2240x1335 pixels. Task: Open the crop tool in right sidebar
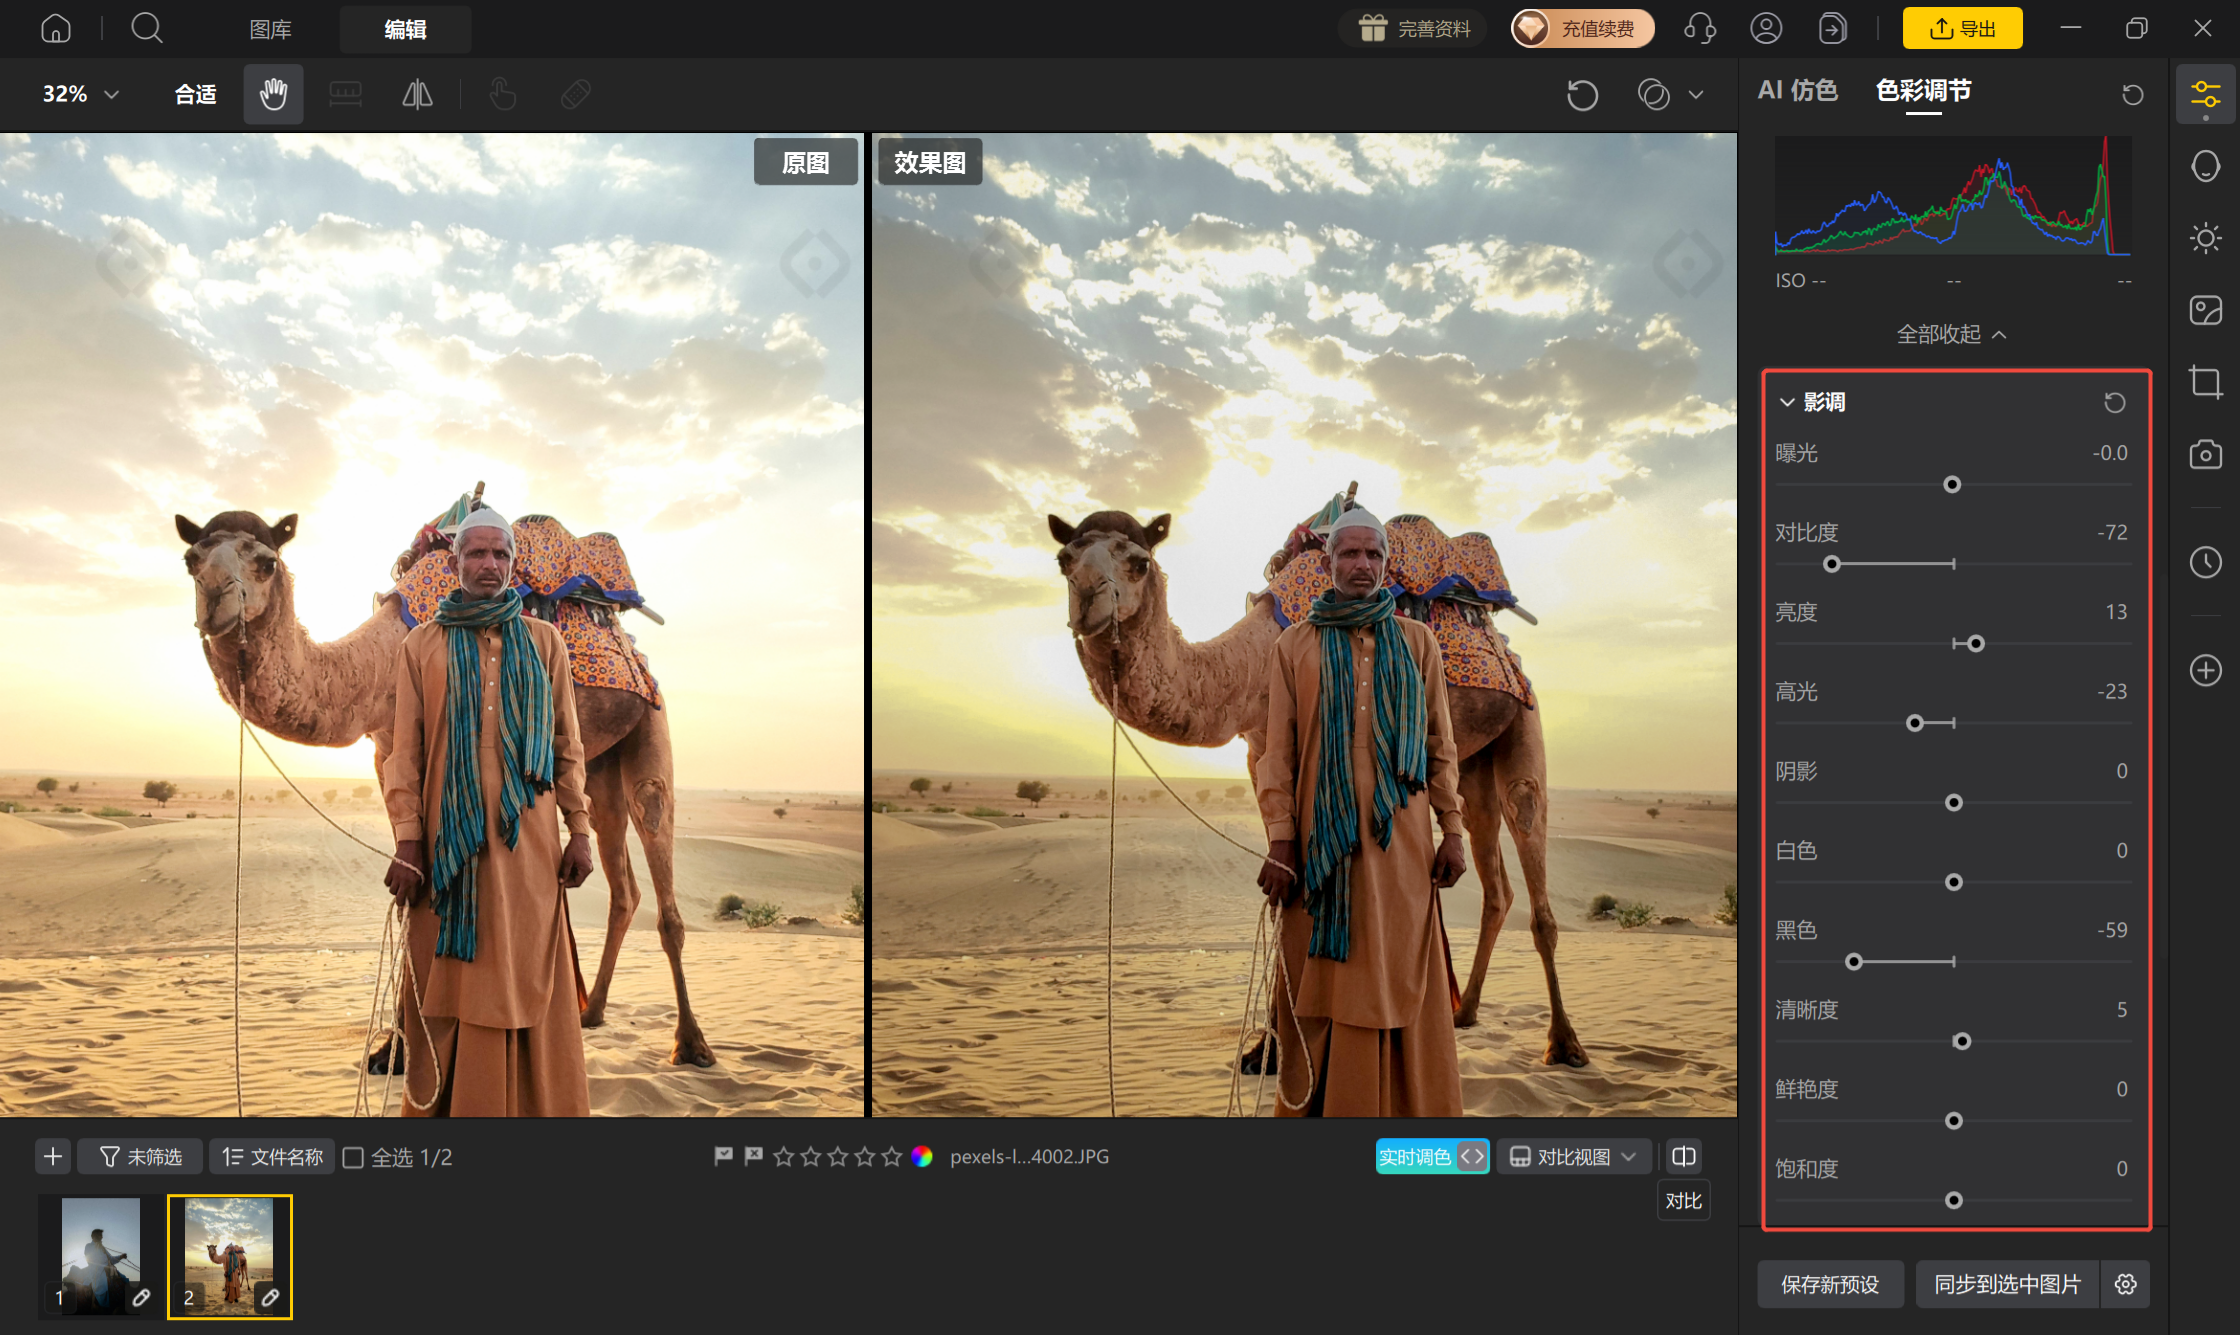coord(2205,382)
